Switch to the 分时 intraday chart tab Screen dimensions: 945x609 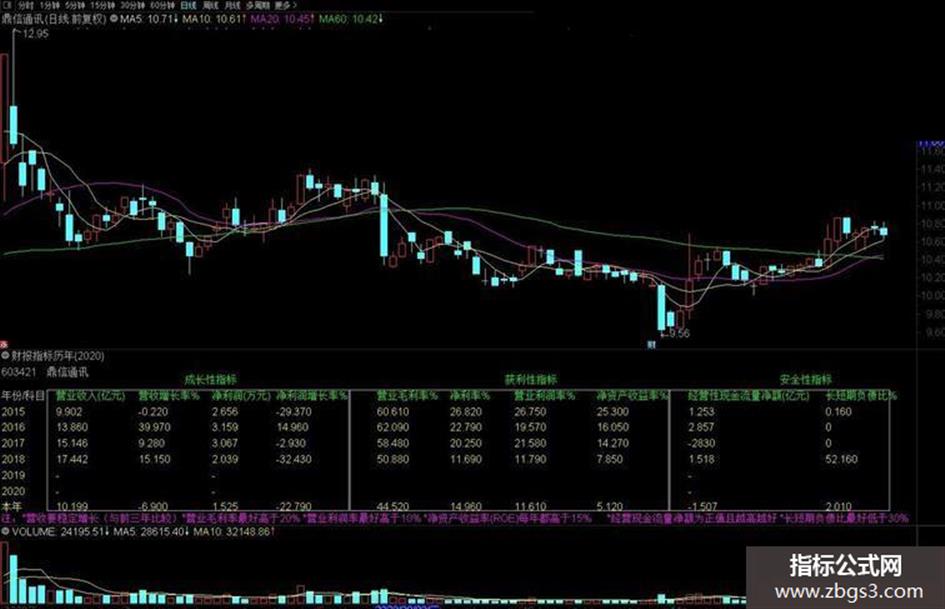[x=25, y=5]
